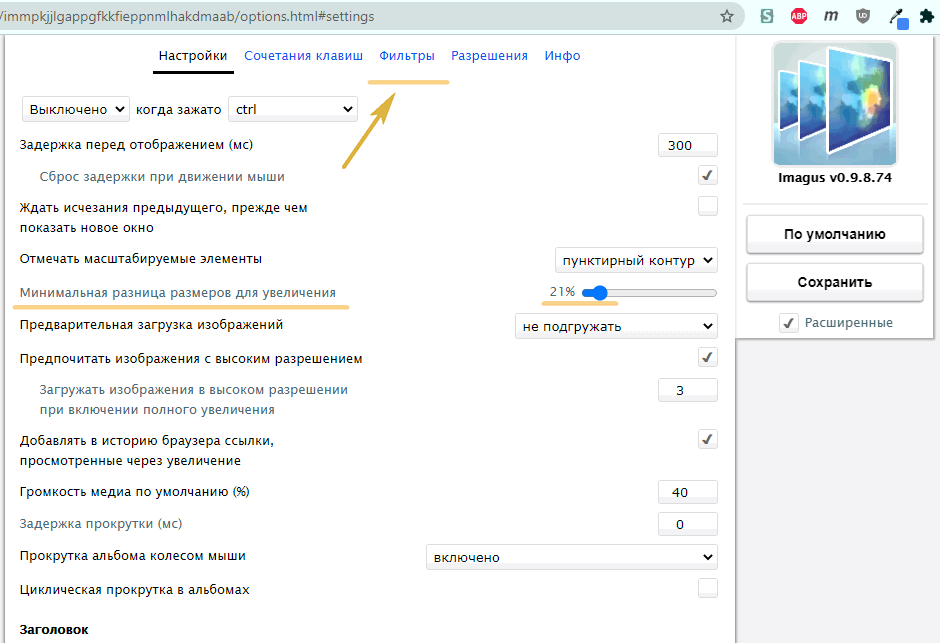Open the Extensions puzzle piece menu
Screen dimensions: 940x643
click(927, 16)
